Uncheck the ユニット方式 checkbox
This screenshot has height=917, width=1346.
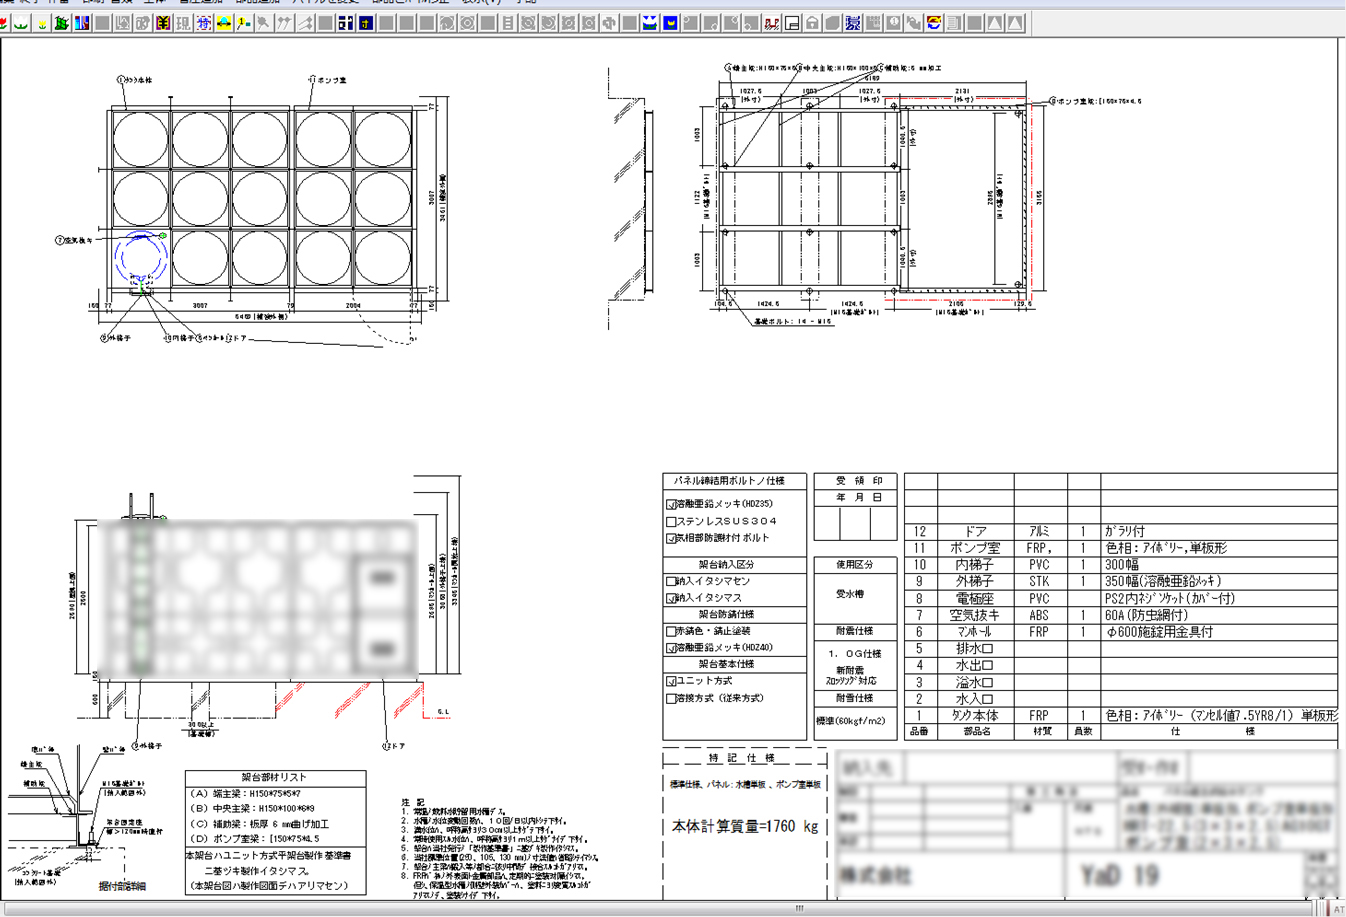[671, 682]
